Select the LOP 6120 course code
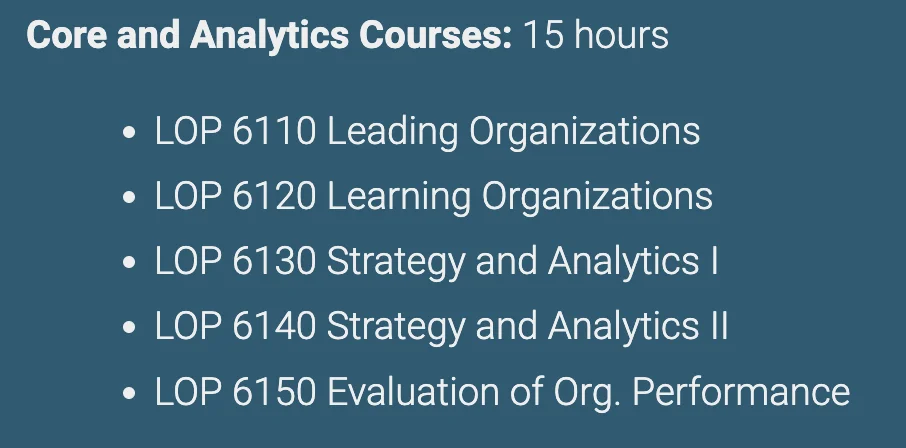This screenshot has width=906, height=448. [x=236, y=197]
